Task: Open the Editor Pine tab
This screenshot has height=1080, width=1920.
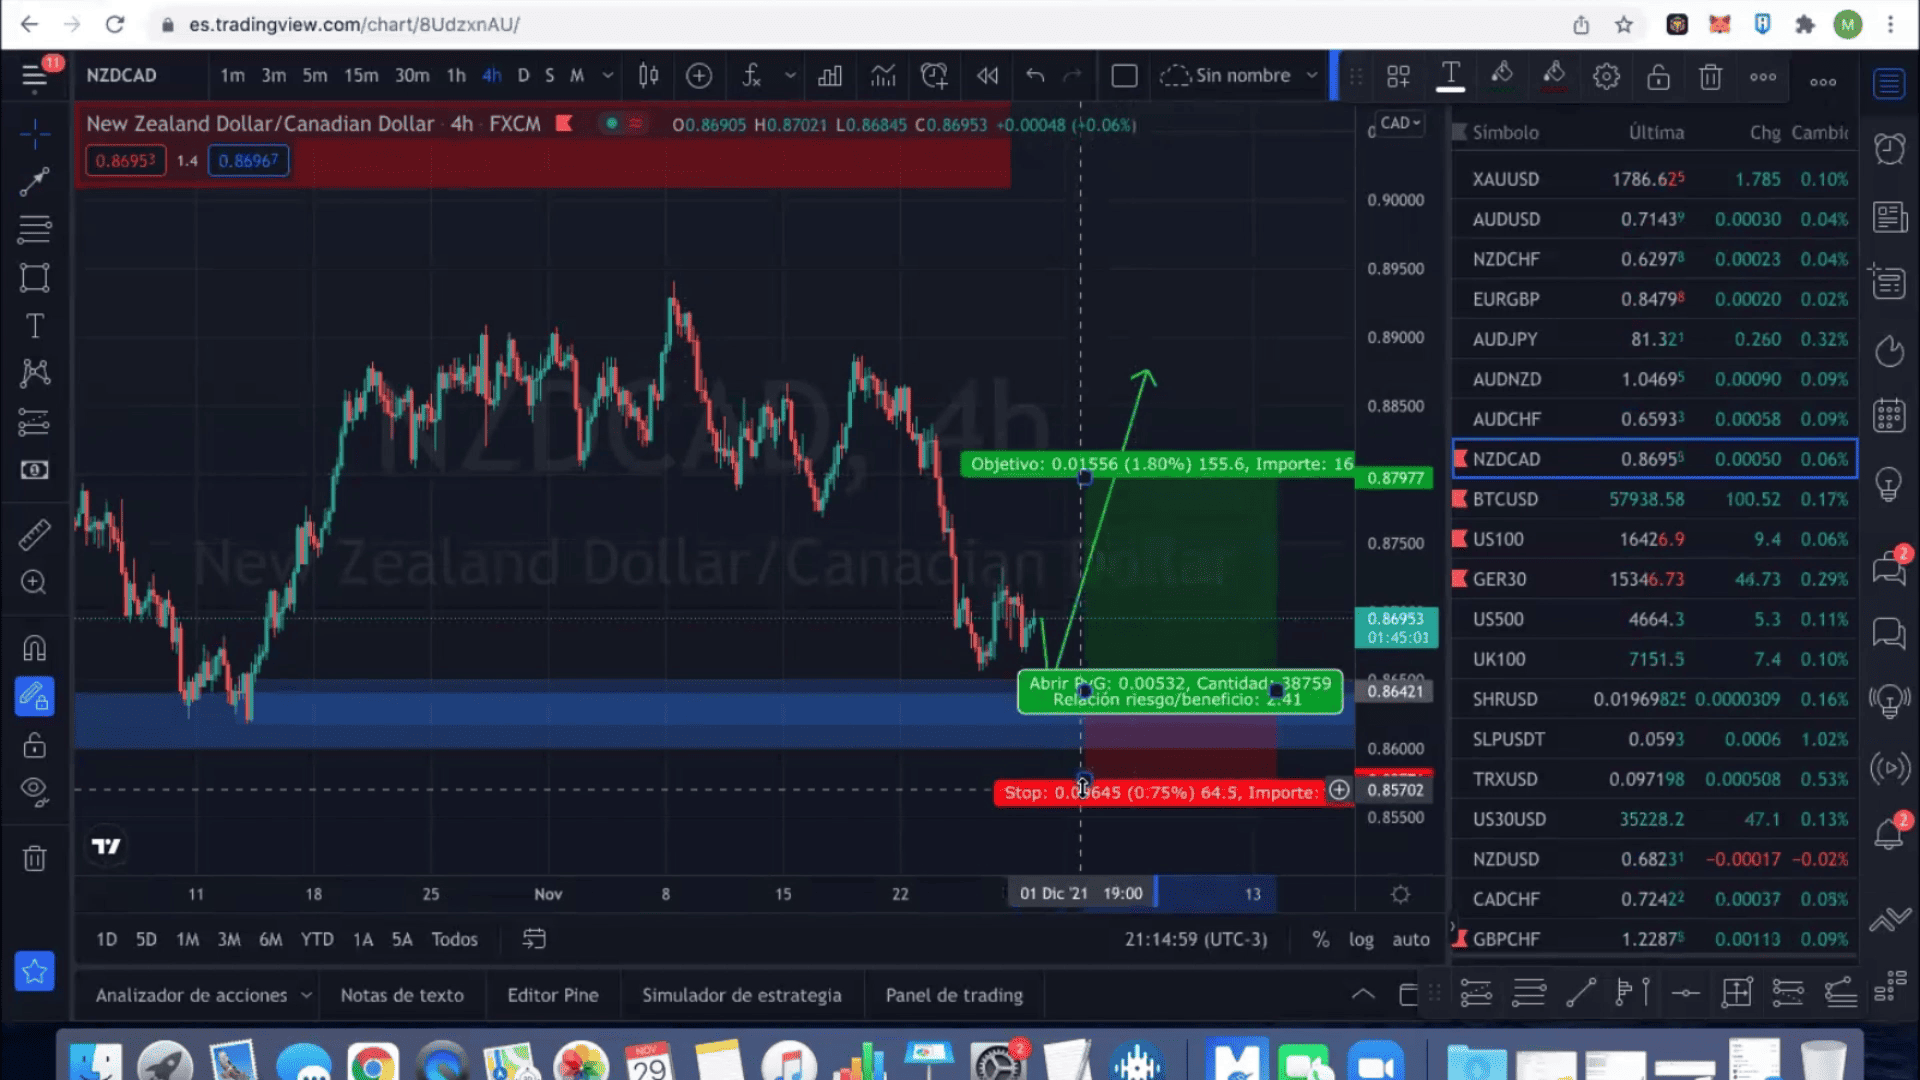Action: [x=553, y=996]
